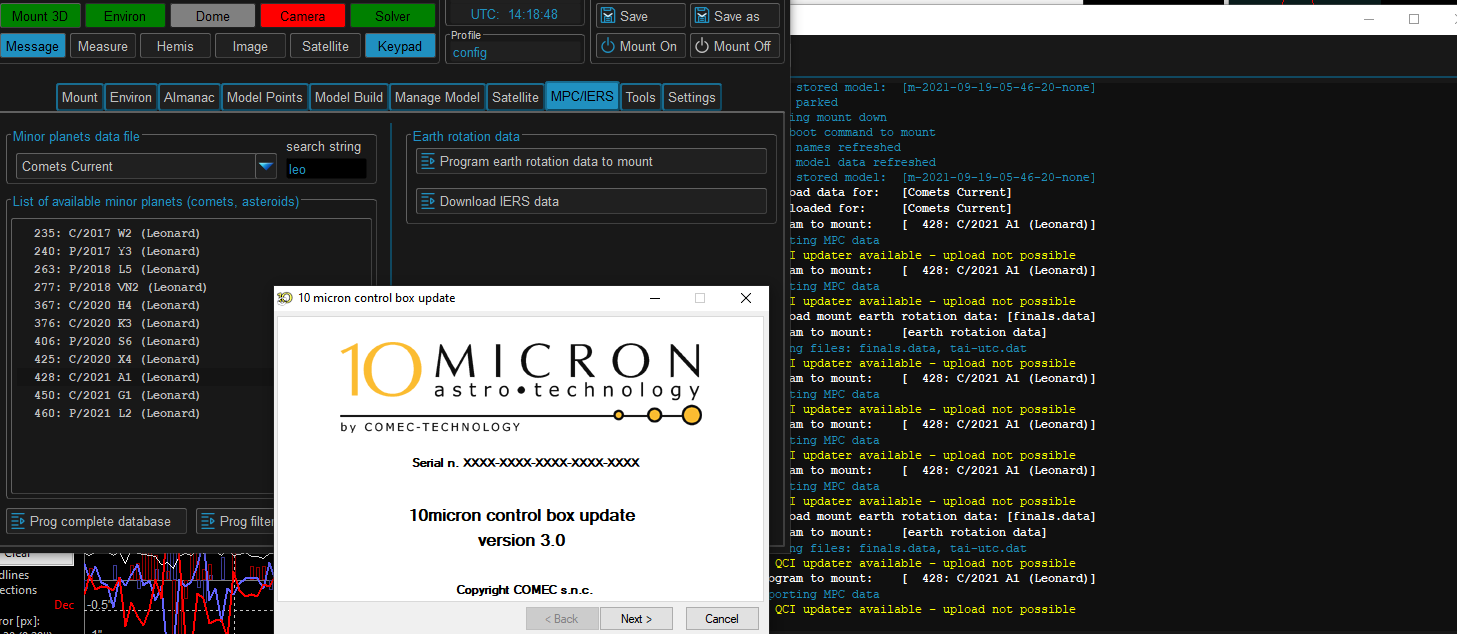1457x634 pixels.
Task: Click the red Camera button
Action: (x=302, y=16)
